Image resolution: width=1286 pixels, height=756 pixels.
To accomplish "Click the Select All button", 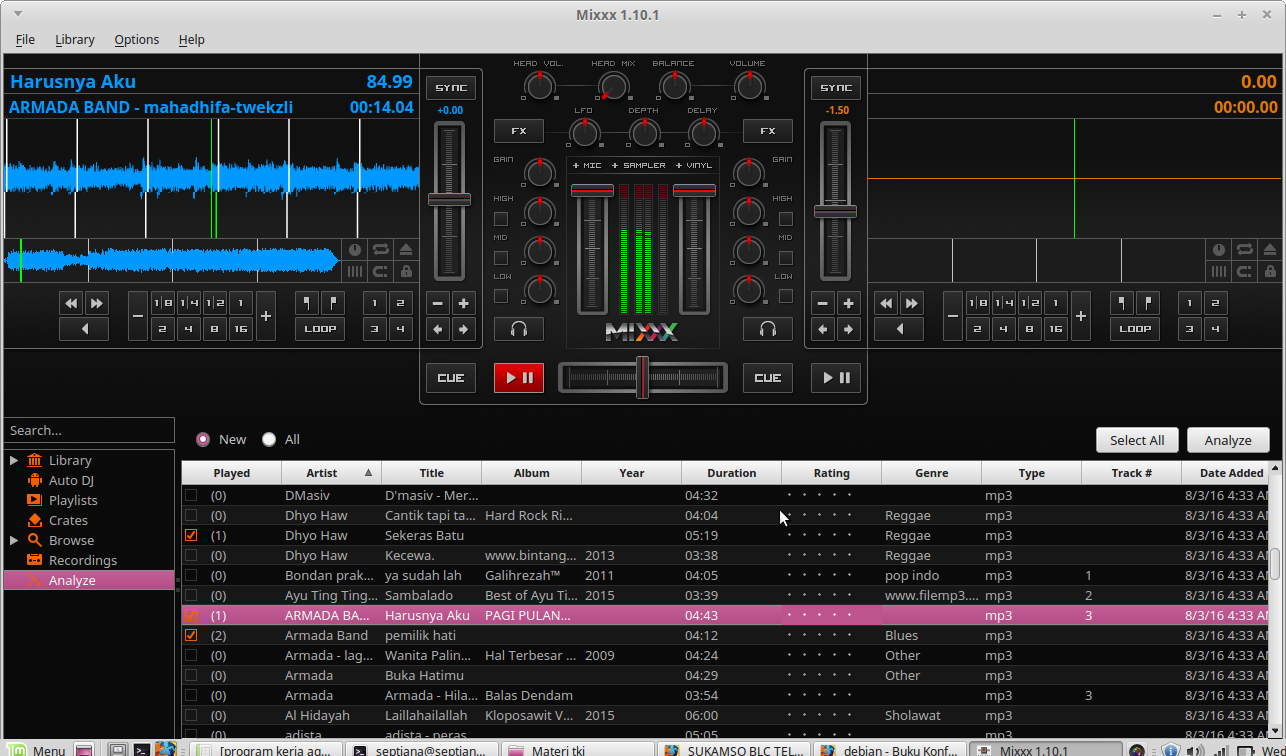I will point(1137,440).
